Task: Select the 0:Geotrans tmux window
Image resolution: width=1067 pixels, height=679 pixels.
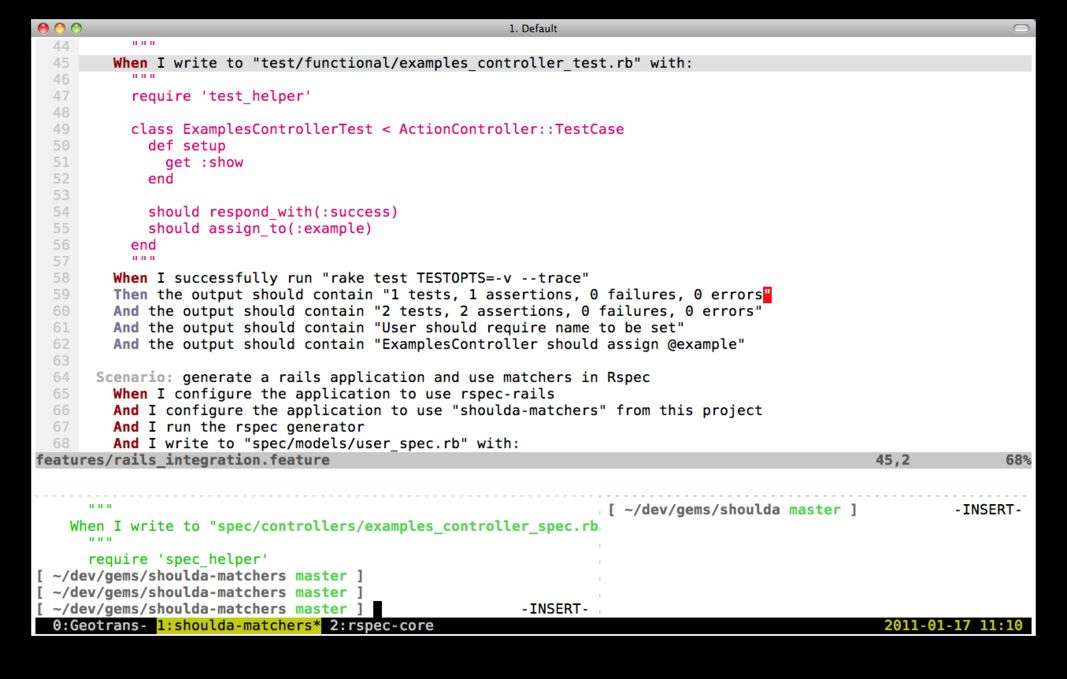Action: pyautogui.click(x=99, y=625)
